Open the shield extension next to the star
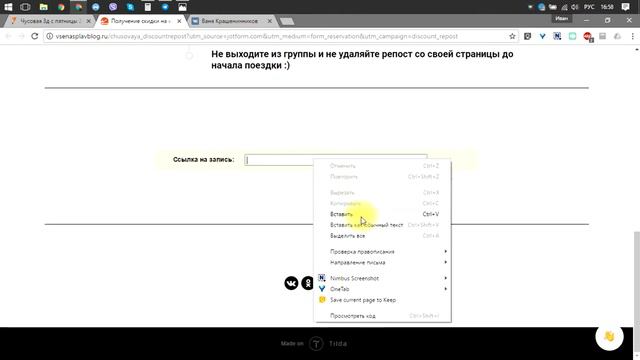 [527, 36]
